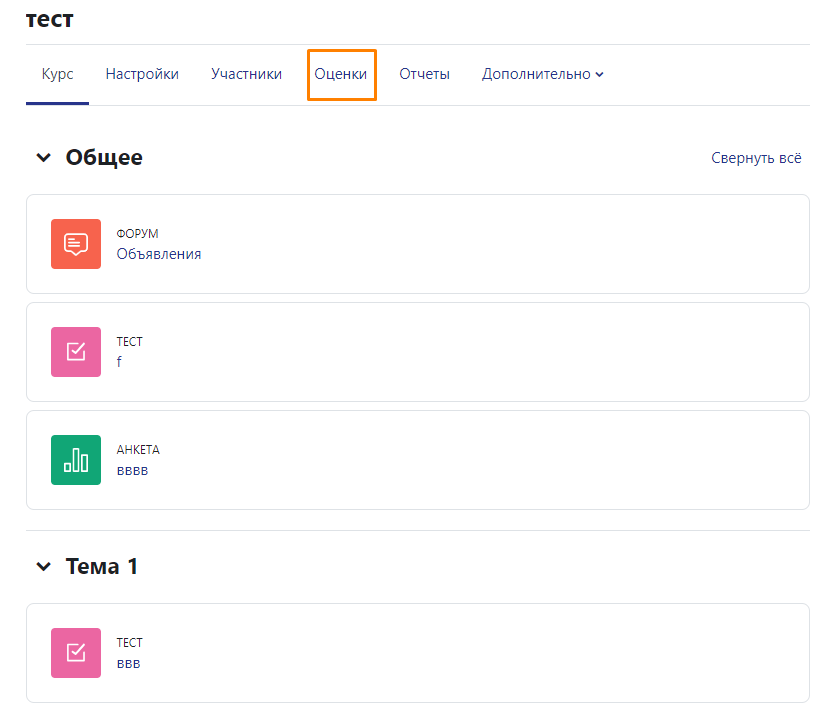This screenshot has height=716, width=826.
Task: Click the pink quiz icon for test f
Action: pos(76,352)
